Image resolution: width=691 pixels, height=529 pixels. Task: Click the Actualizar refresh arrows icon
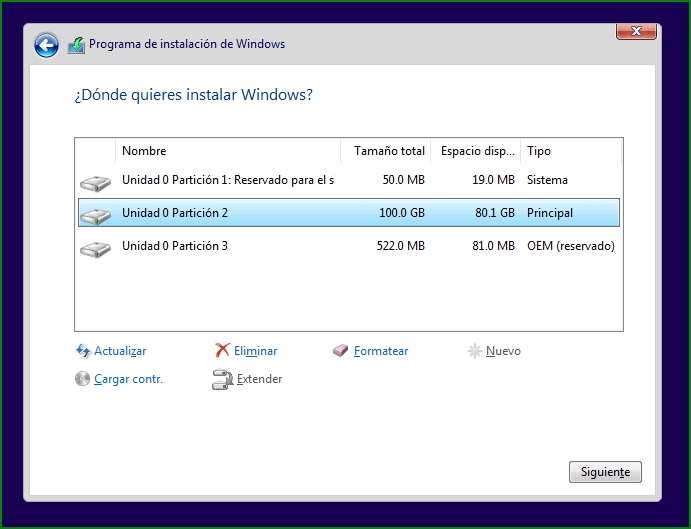click(83, 351)
